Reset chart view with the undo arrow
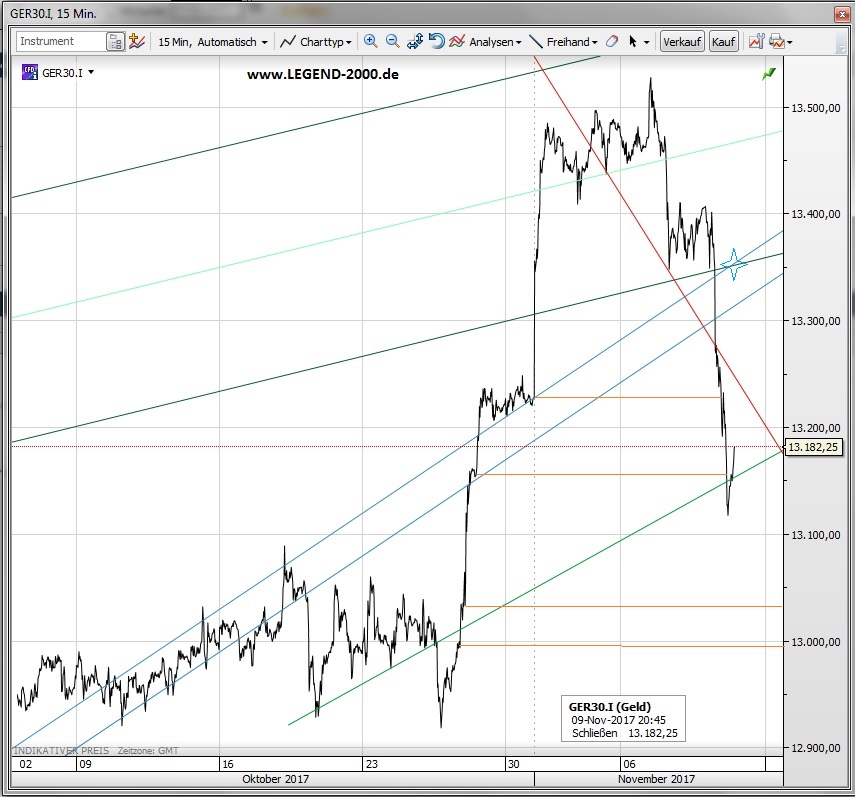This screenshot has width=855, height=797. tap(436, 42)
